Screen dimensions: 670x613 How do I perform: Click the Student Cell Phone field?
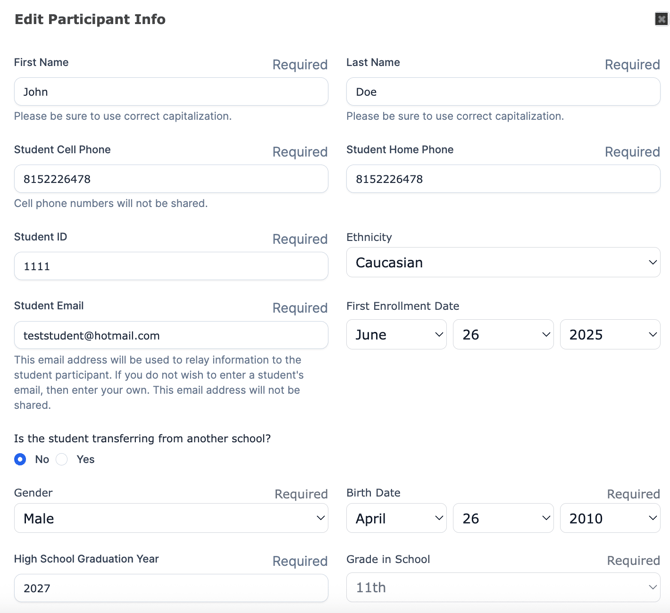[171, 179]
